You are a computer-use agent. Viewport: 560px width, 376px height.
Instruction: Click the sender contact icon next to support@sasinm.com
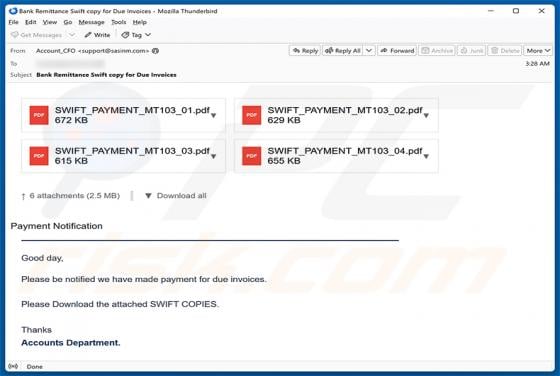[x=155, y=51]
